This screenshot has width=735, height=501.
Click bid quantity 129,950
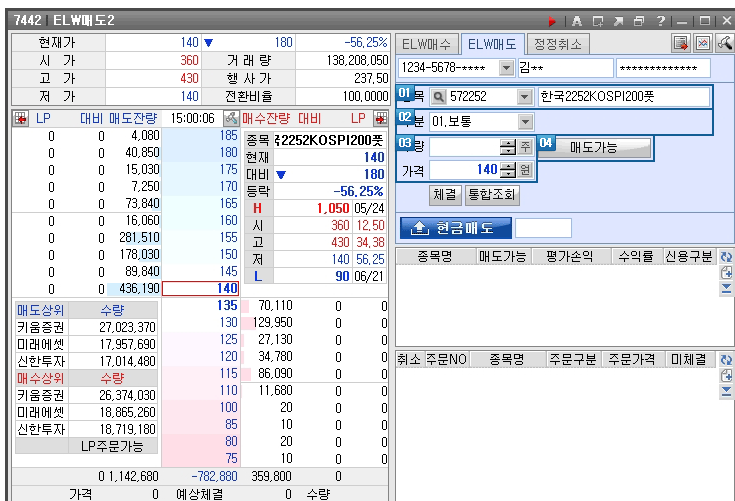(x=272, y=323)
